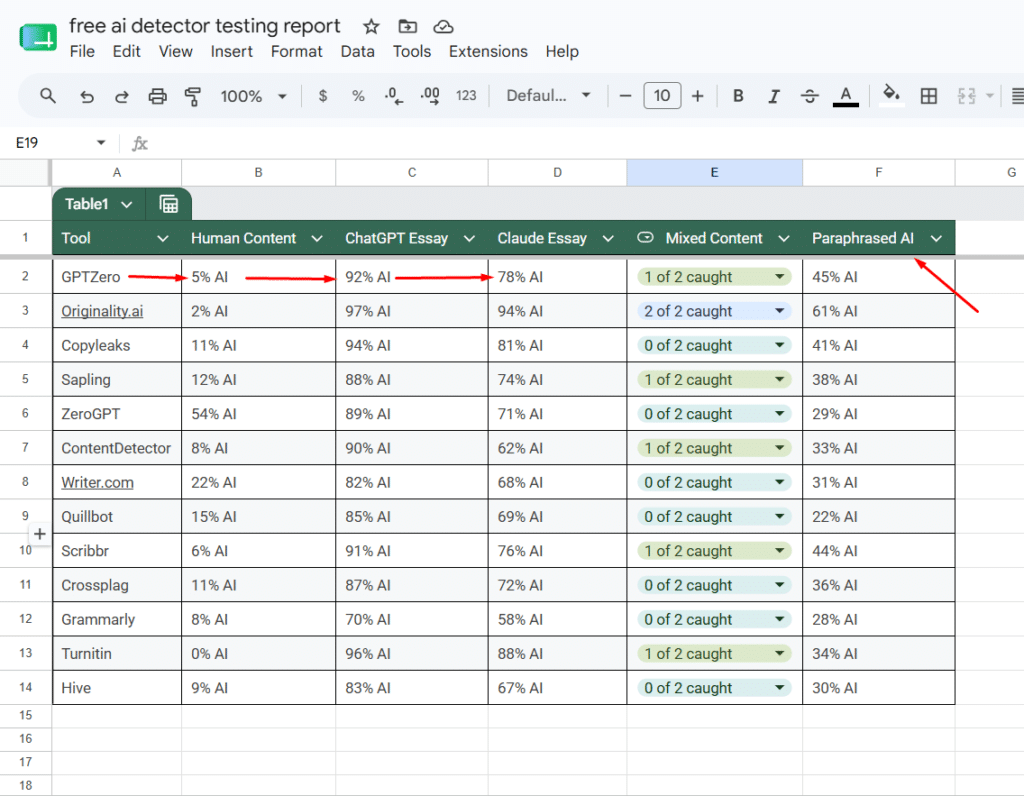Image resolution: width=1024 pixels, height=796 pixels.
Task: Click the font size 10 field
Action: [x=662, y=96]
